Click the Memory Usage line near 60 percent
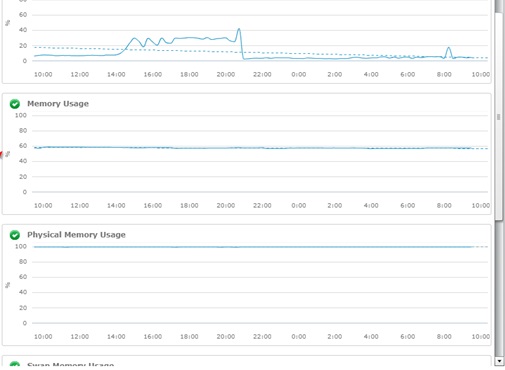Image resolution: width=505 pixels, height=370 pixels. [253, 148]
